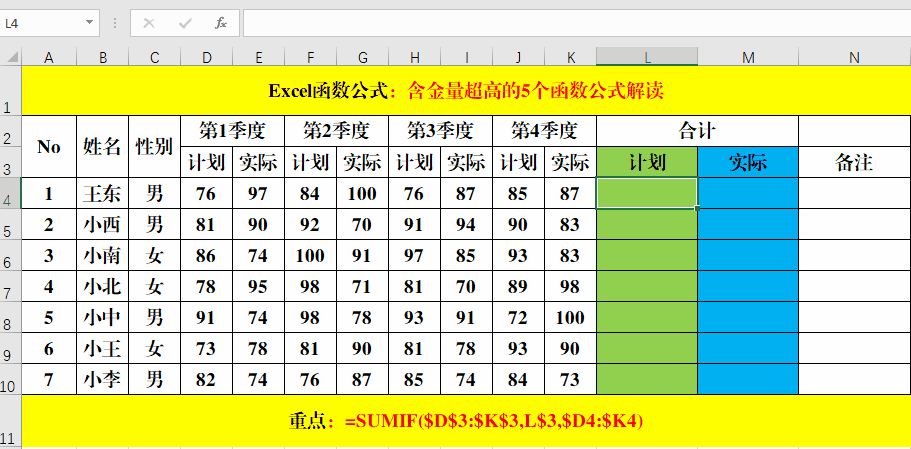Click the 备注 cell for 小中 row
This screenshot has height=449, width=911.
[854, 317]
